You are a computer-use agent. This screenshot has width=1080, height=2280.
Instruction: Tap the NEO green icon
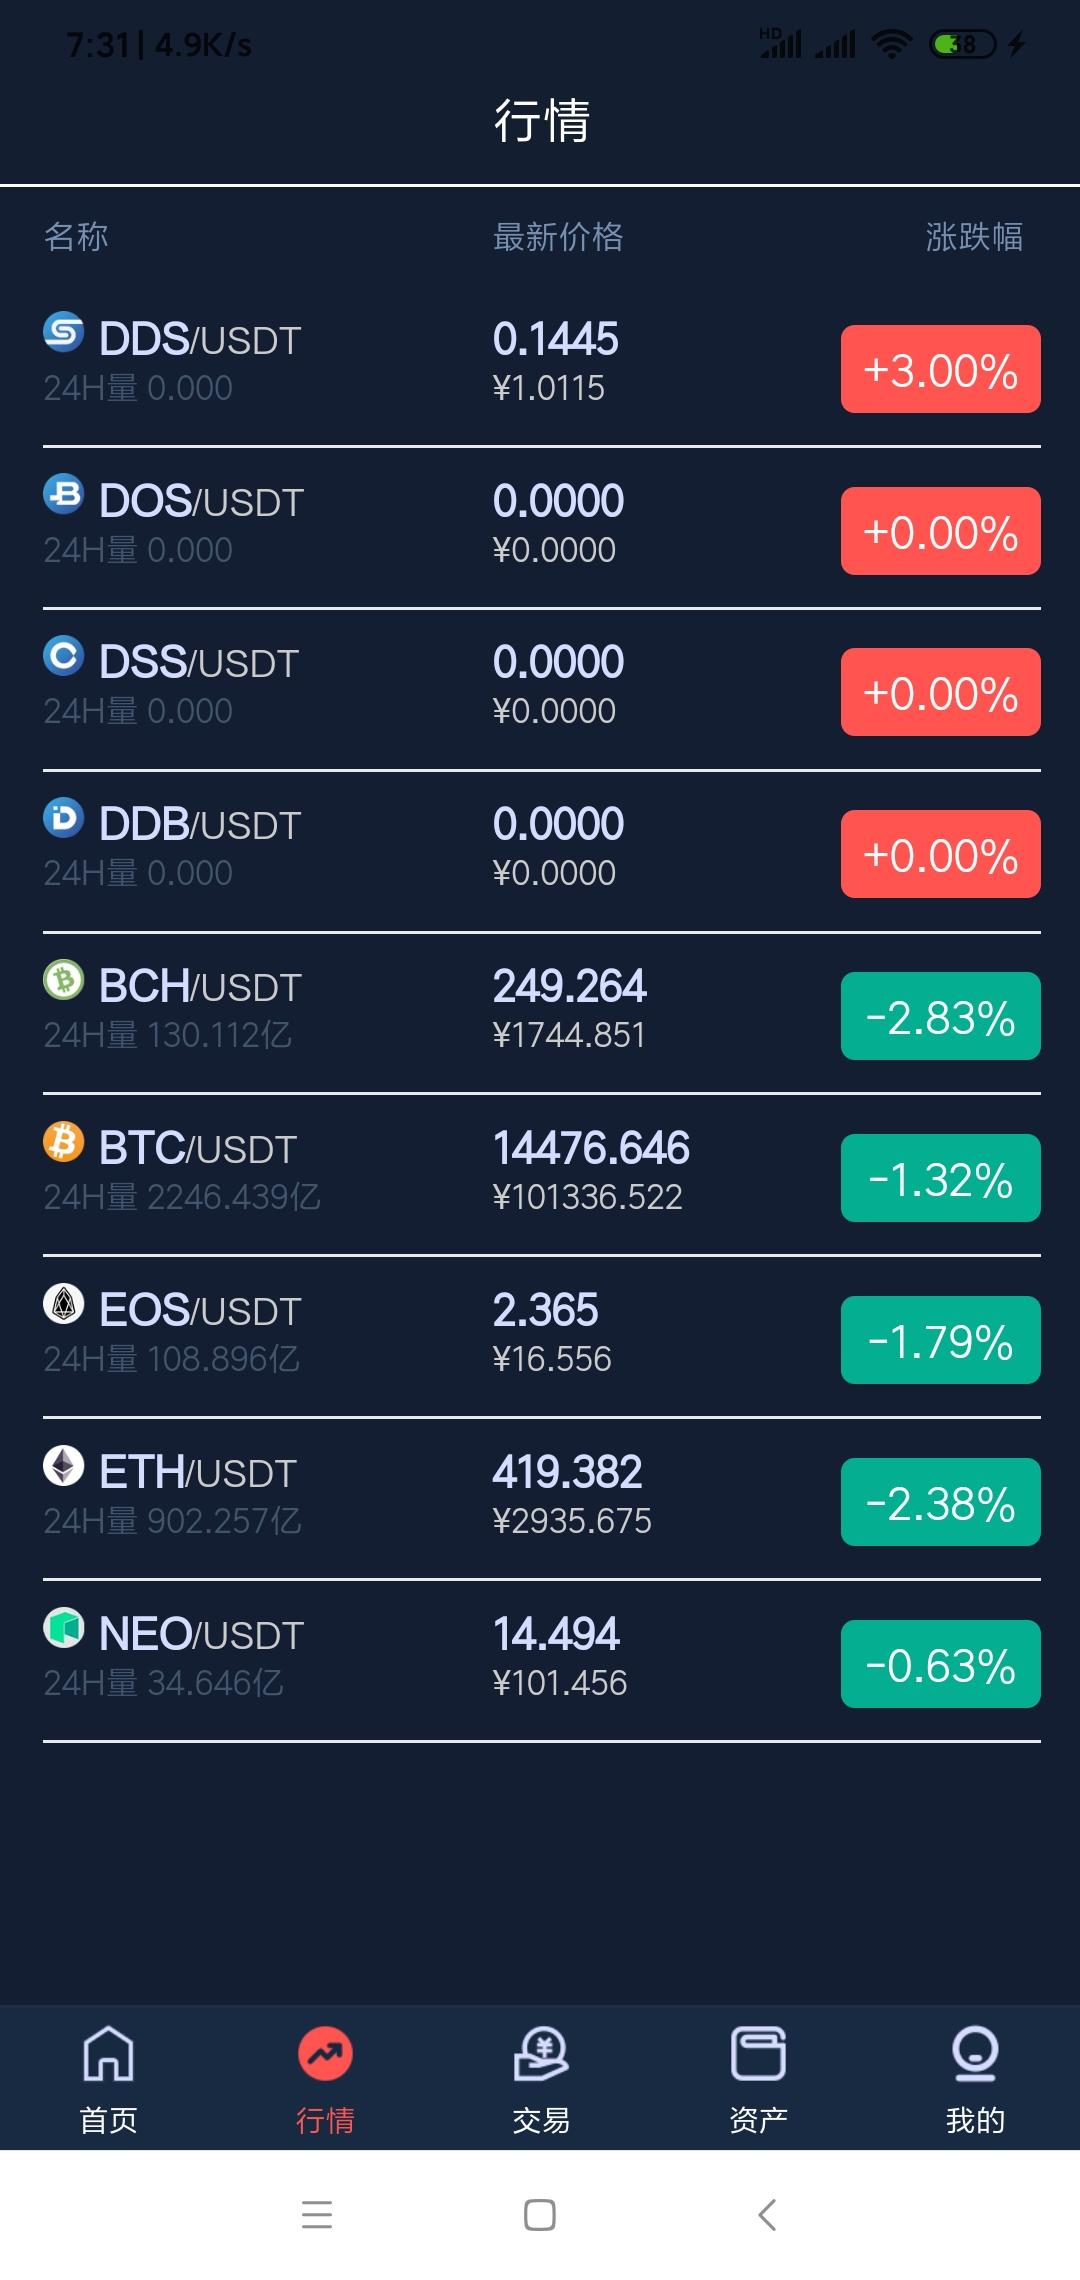(x=64, y=1628)
